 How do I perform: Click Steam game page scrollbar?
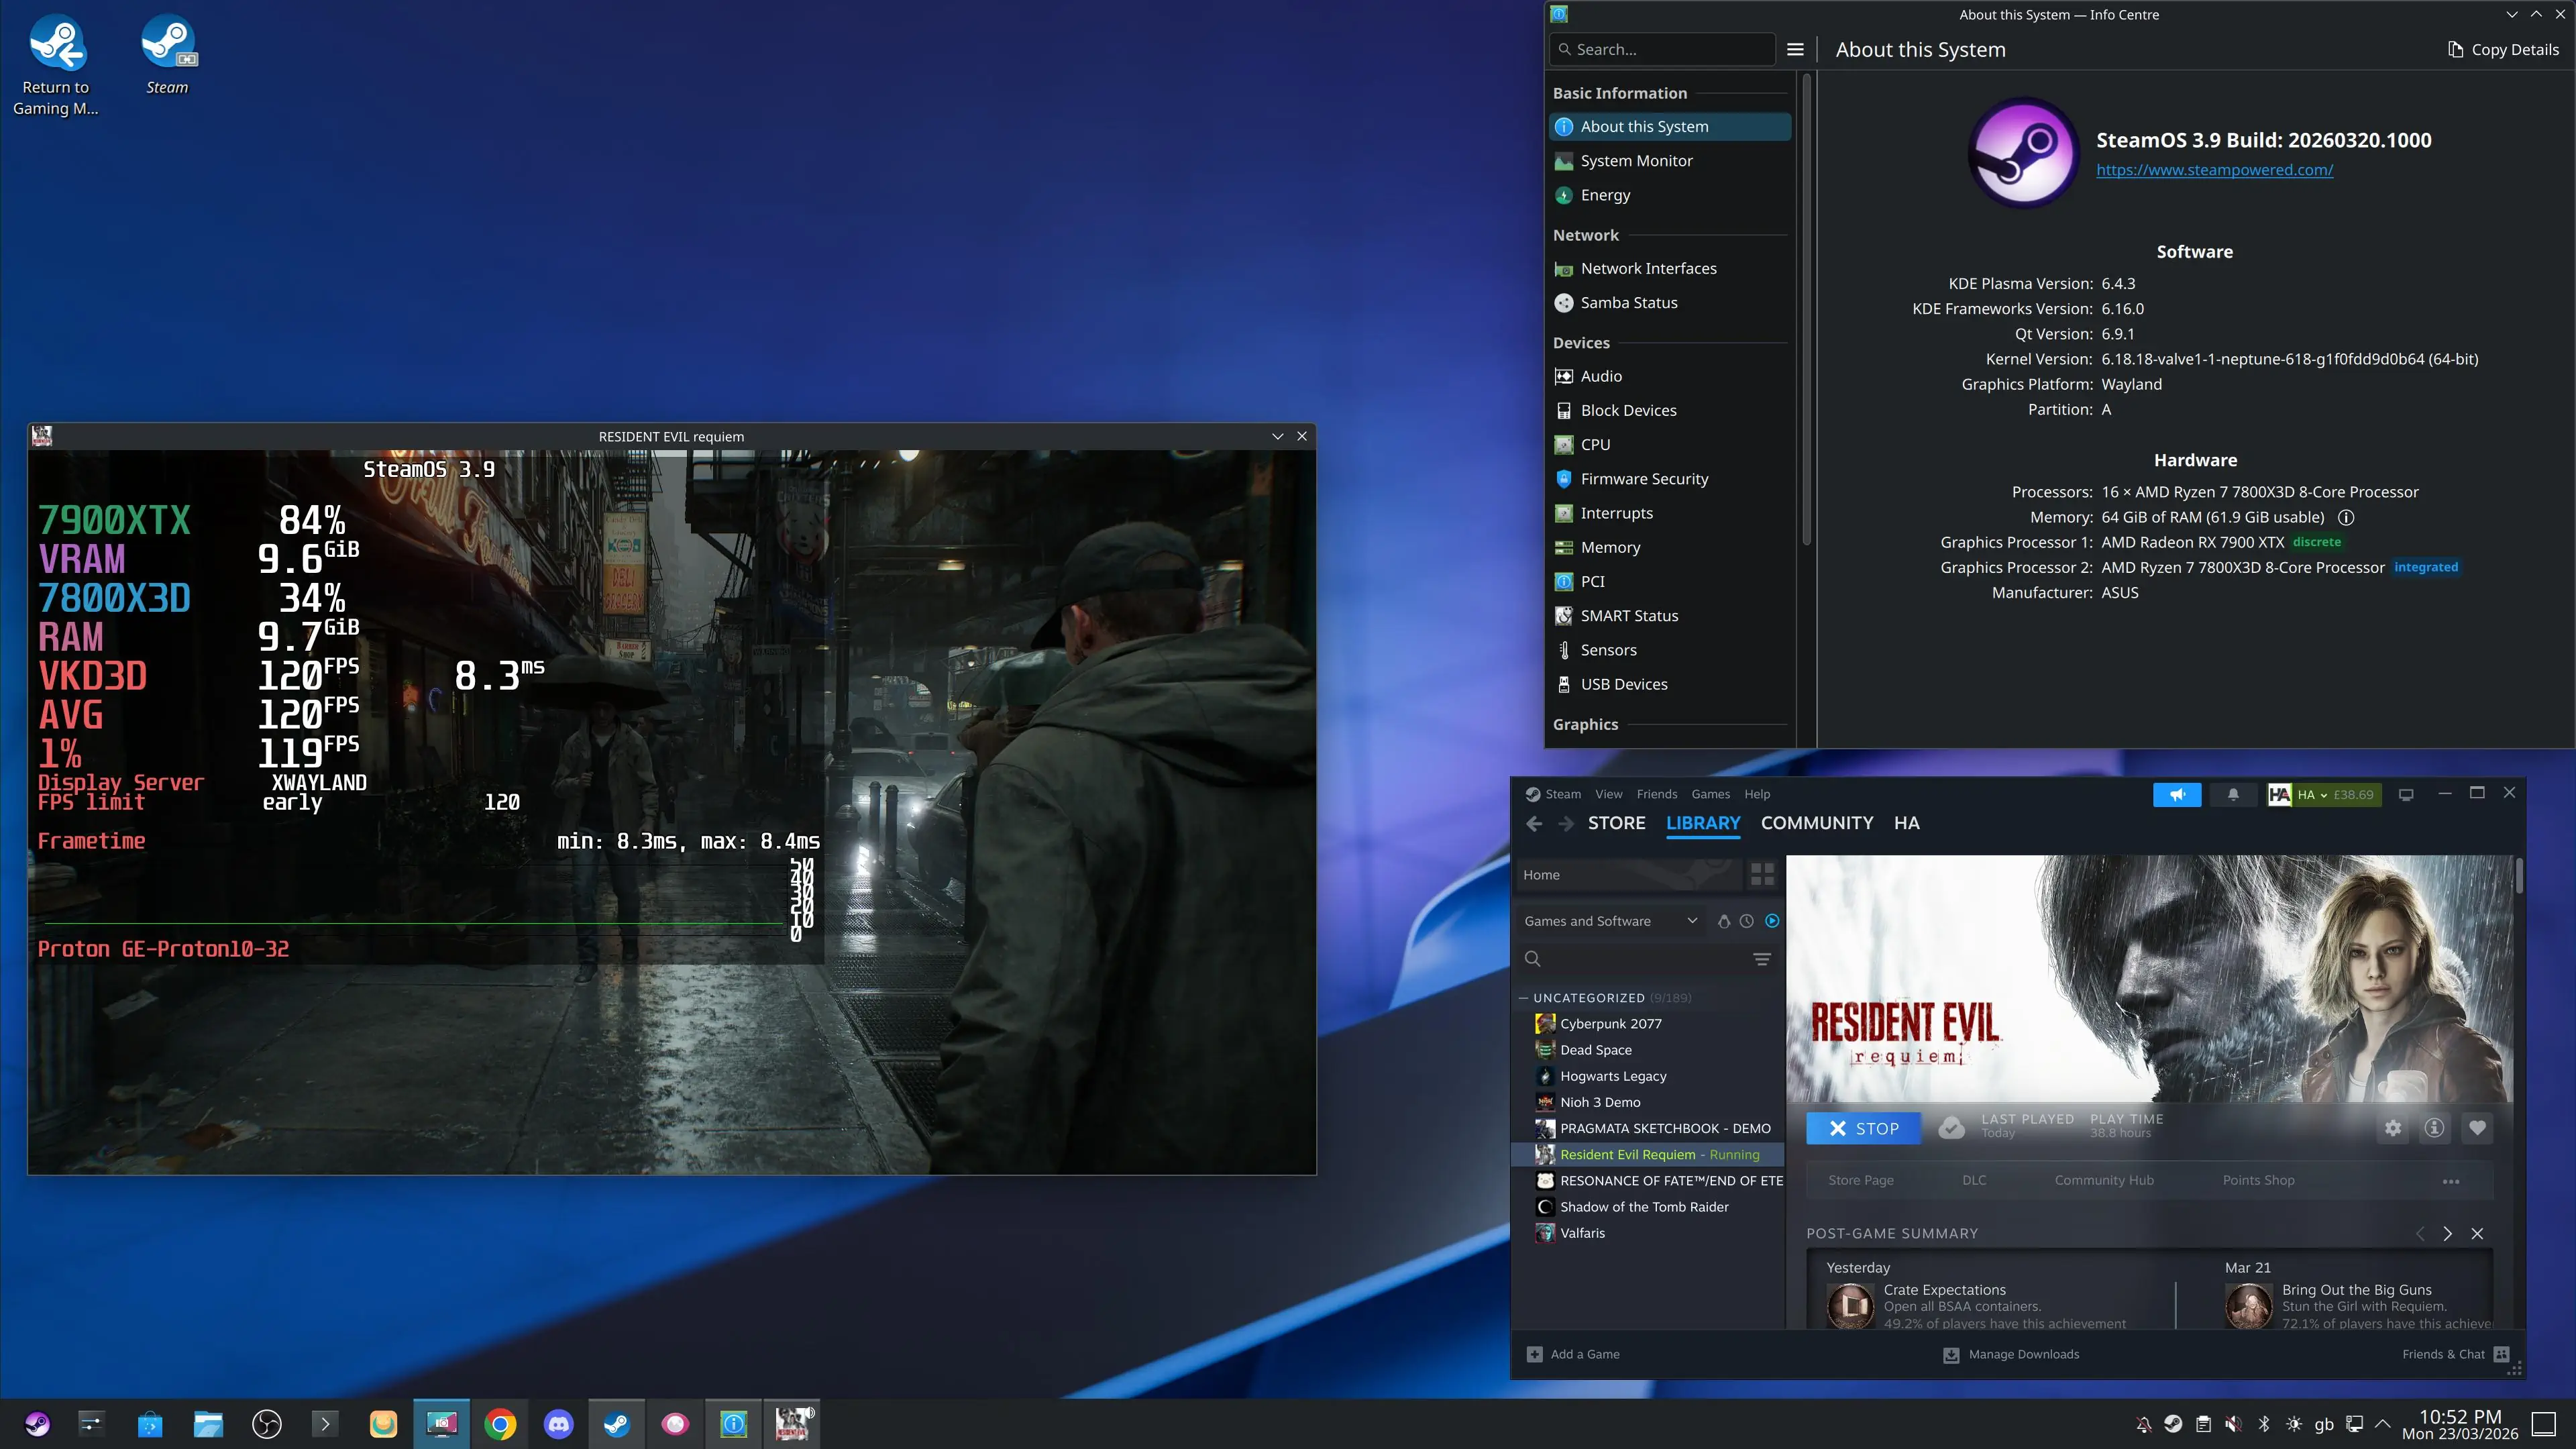pos(2518,876)
